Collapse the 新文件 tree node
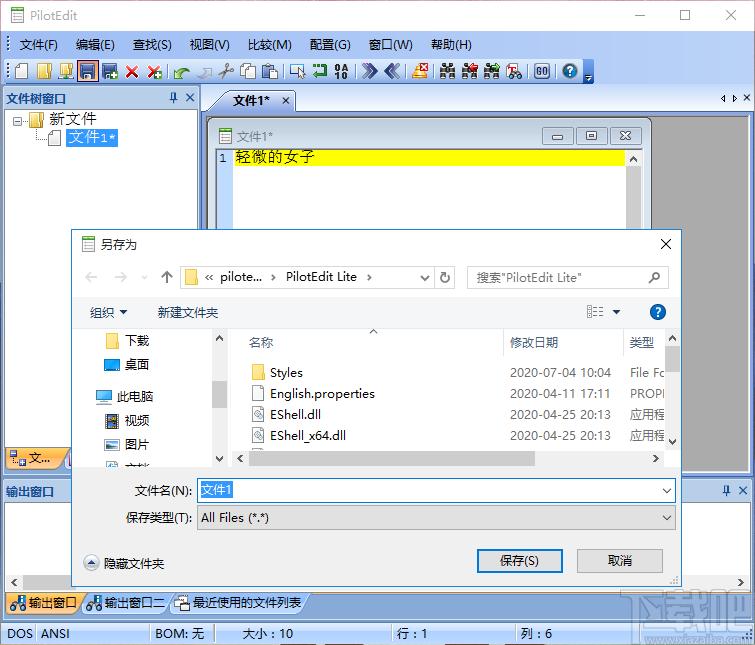Viewport: 755px width, 645px height. pos(17,121)
